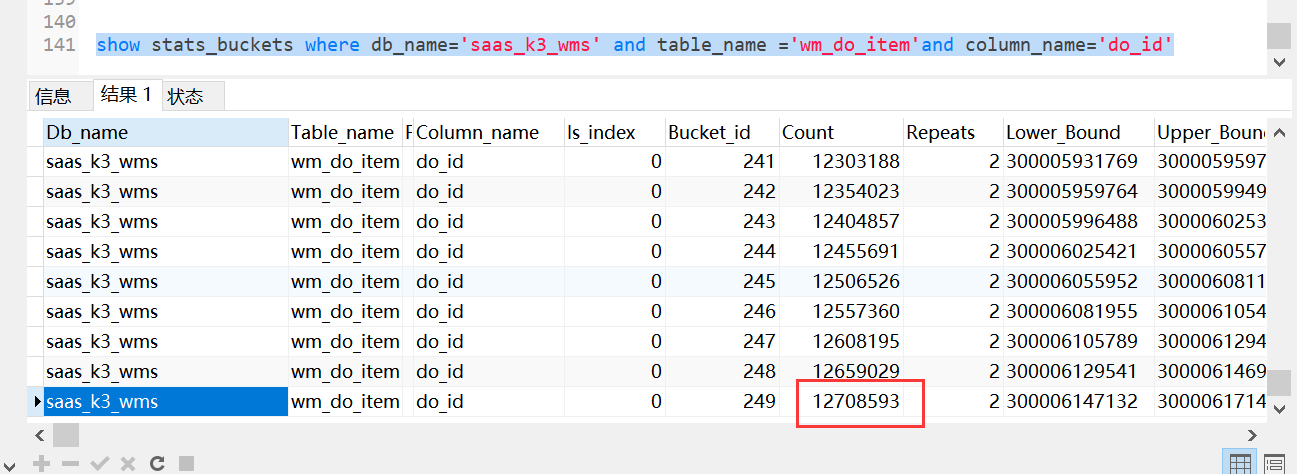
Task: Select the Count cell 12708593
Action: tap(857, 401)
